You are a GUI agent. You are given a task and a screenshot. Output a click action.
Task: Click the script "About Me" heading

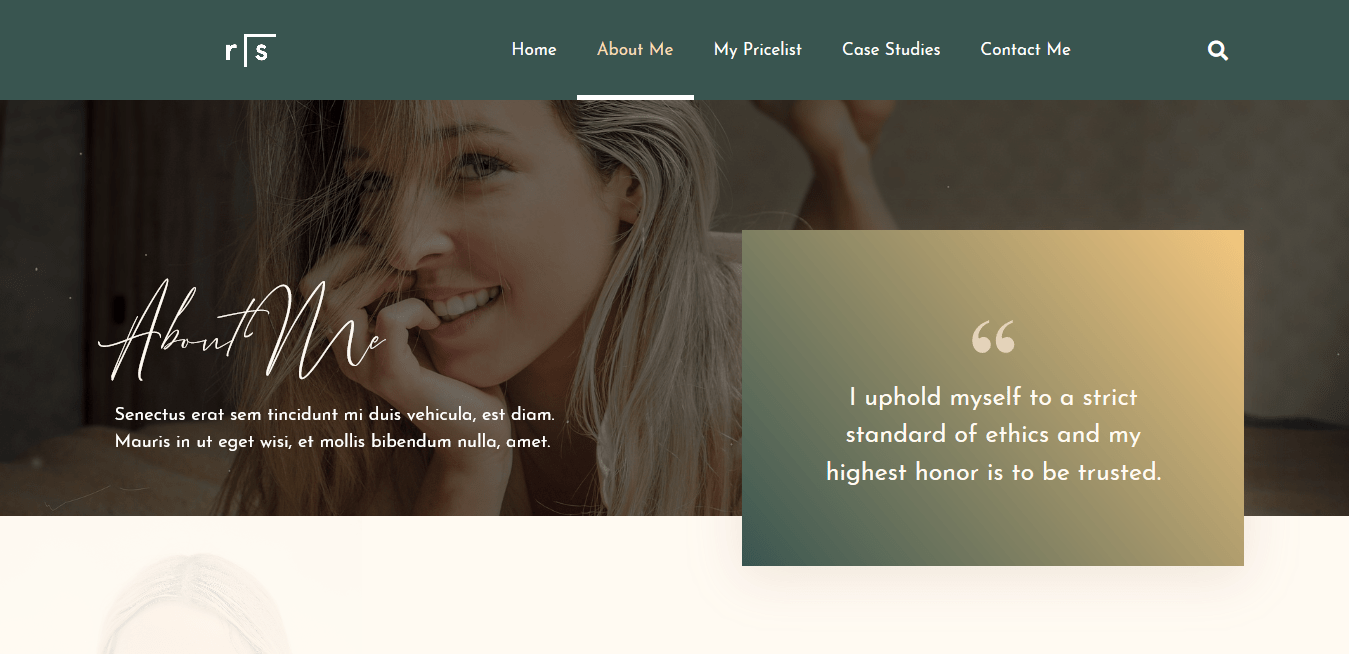tap(243, 333)
